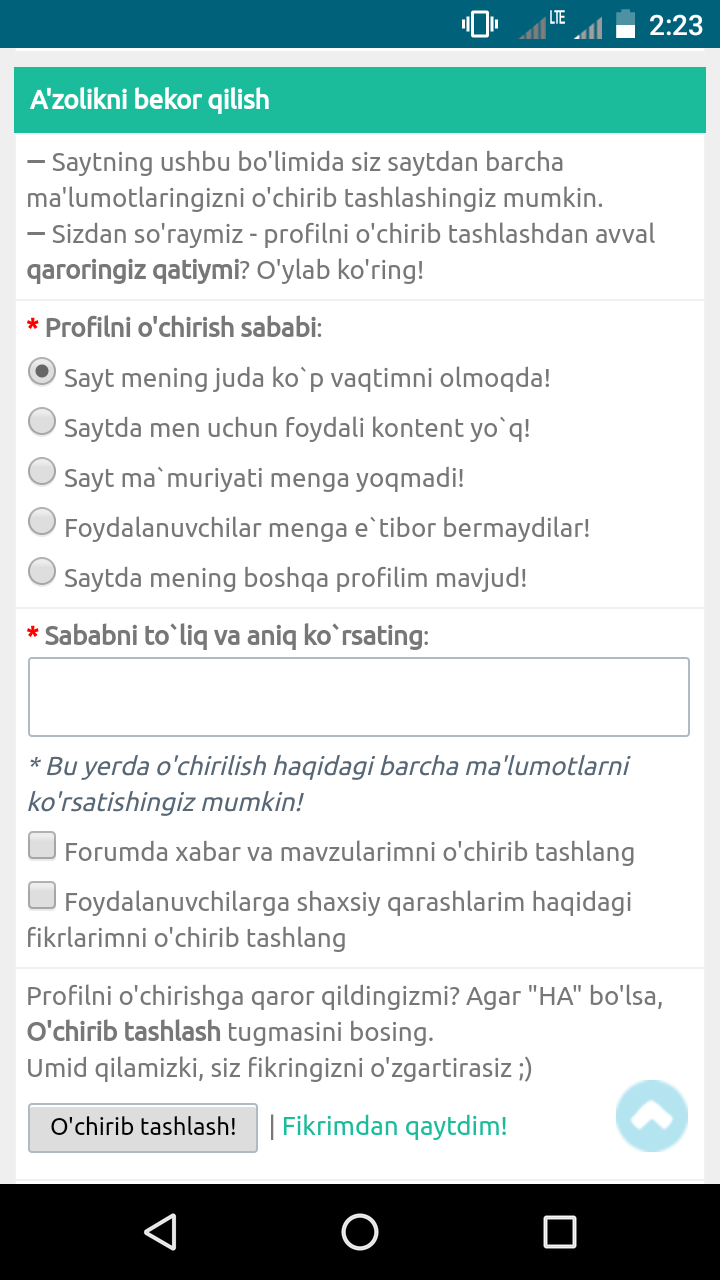
Task: Check 'Foydalanuvchilarga shaxsiy qarashlarim' deletion checkbox
Action: coord(42,896)
